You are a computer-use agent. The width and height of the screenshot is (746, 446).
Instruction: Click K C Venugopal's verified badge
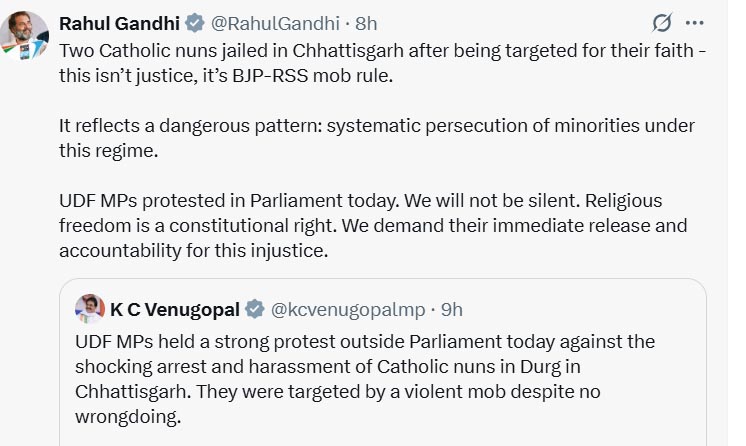pyautogui.click(x=256, y=309)
